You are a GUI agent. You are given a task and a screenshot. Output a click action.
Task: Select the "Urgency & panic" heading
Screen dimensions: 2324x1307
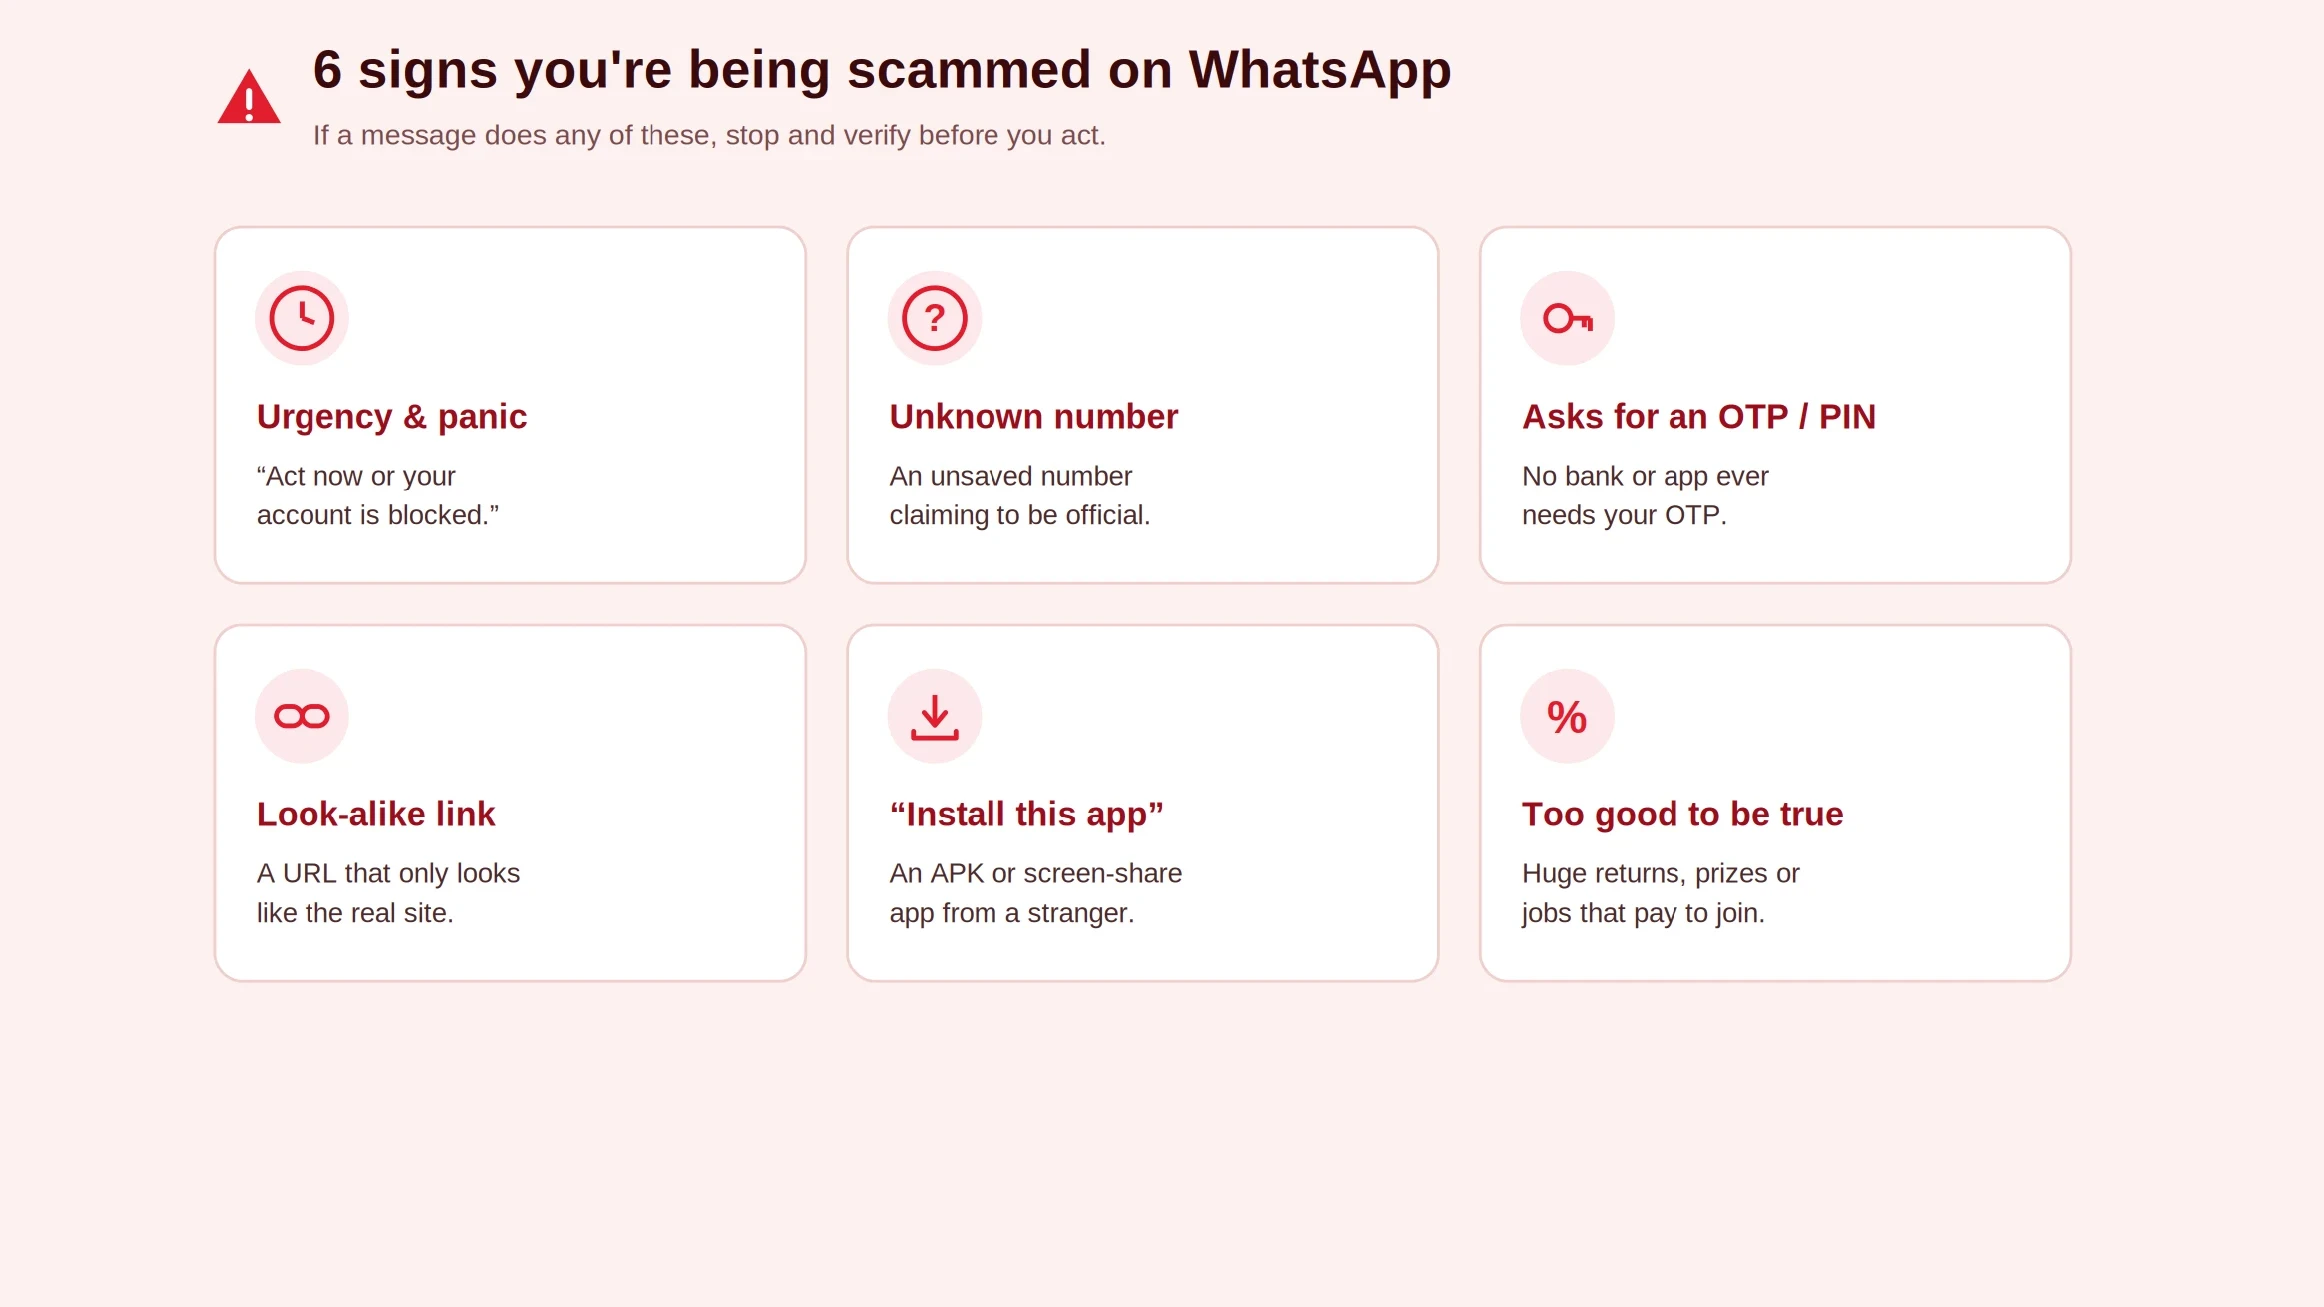(x=392, y=416)
